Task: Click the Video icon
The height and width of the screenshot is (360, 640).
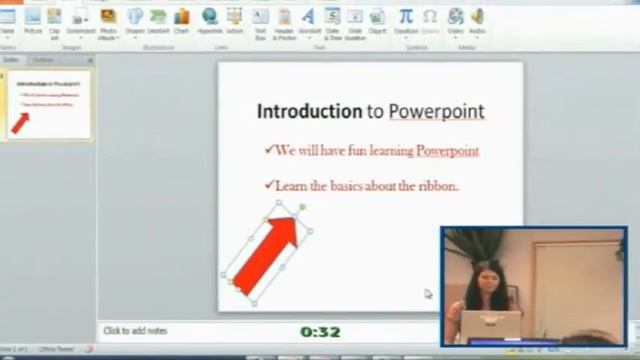Action: pyautogui.click(x=456, y=17)
